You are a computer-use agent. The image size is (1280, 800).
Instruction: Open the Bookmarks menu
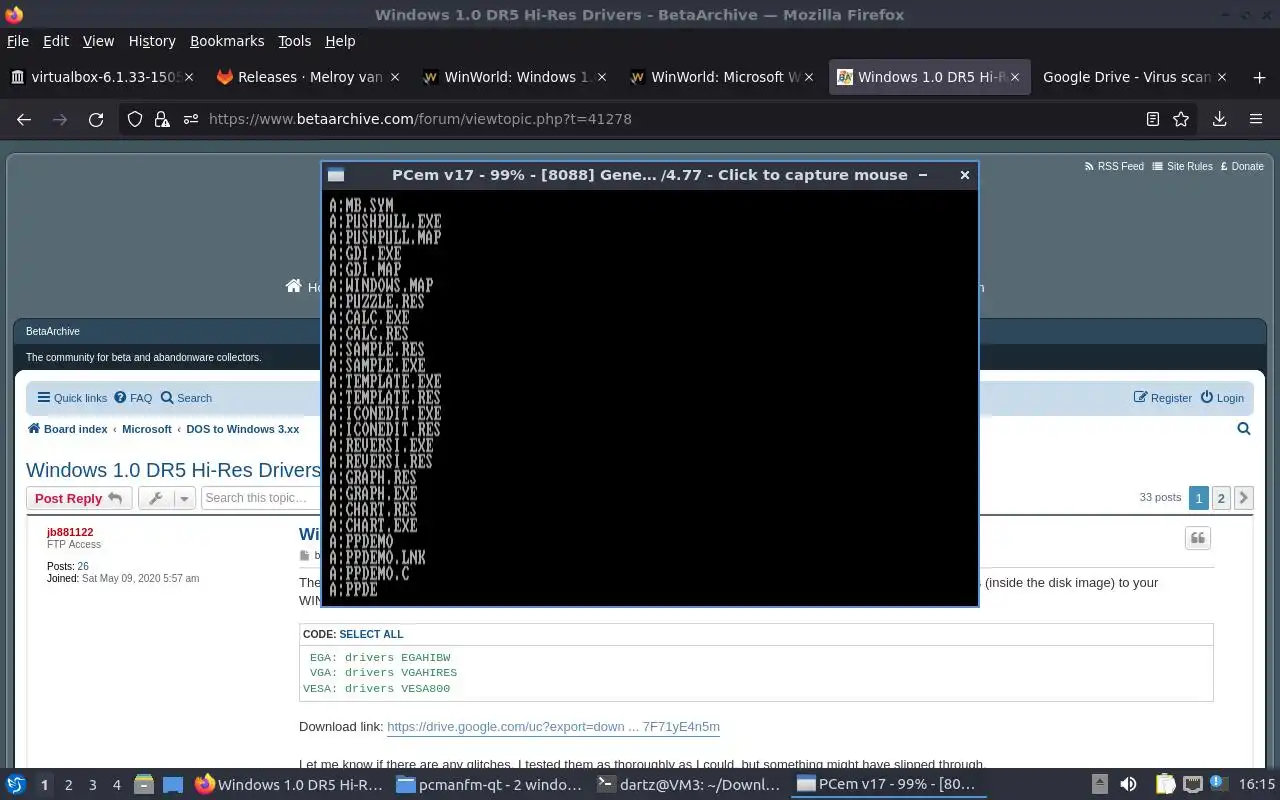click(227, 41)
